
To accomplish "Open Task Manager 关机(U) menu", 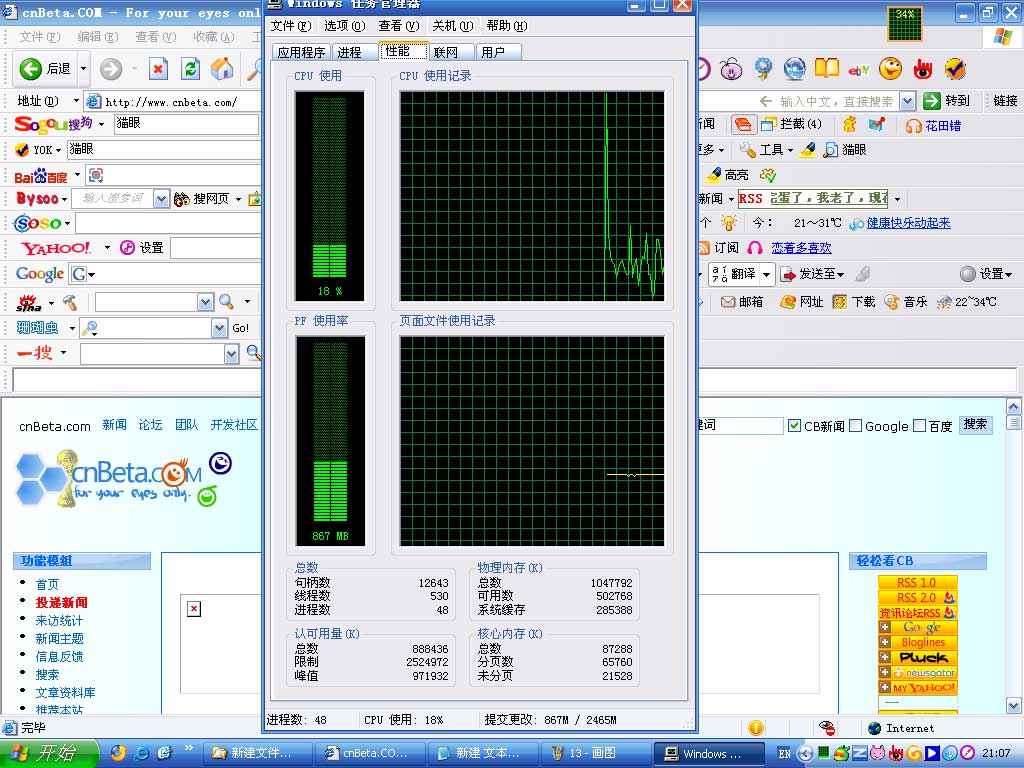I will coord(452,26).
